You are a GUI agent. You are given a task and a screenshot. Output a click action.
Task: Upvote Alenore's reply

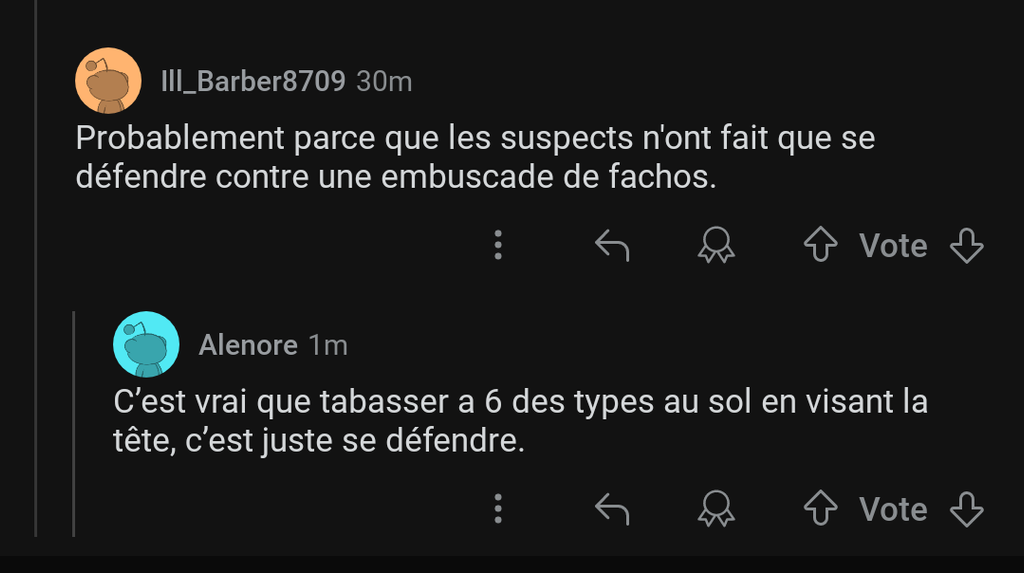820,508
